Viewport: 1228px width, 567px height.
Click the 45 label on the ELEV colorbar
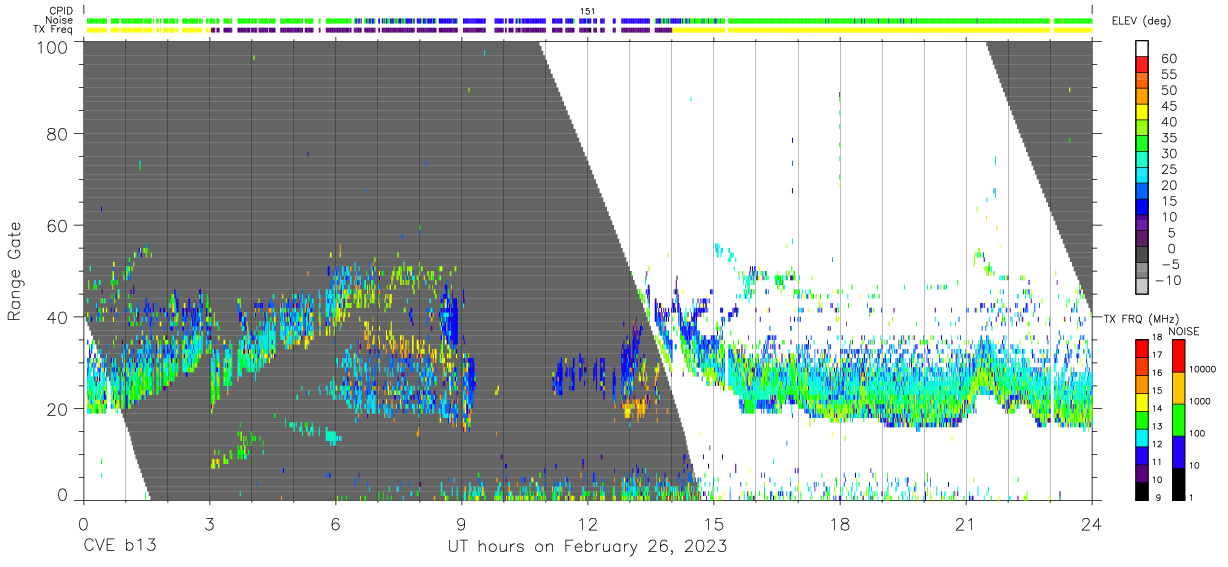pyautogui.click(x=1168, y=106)
